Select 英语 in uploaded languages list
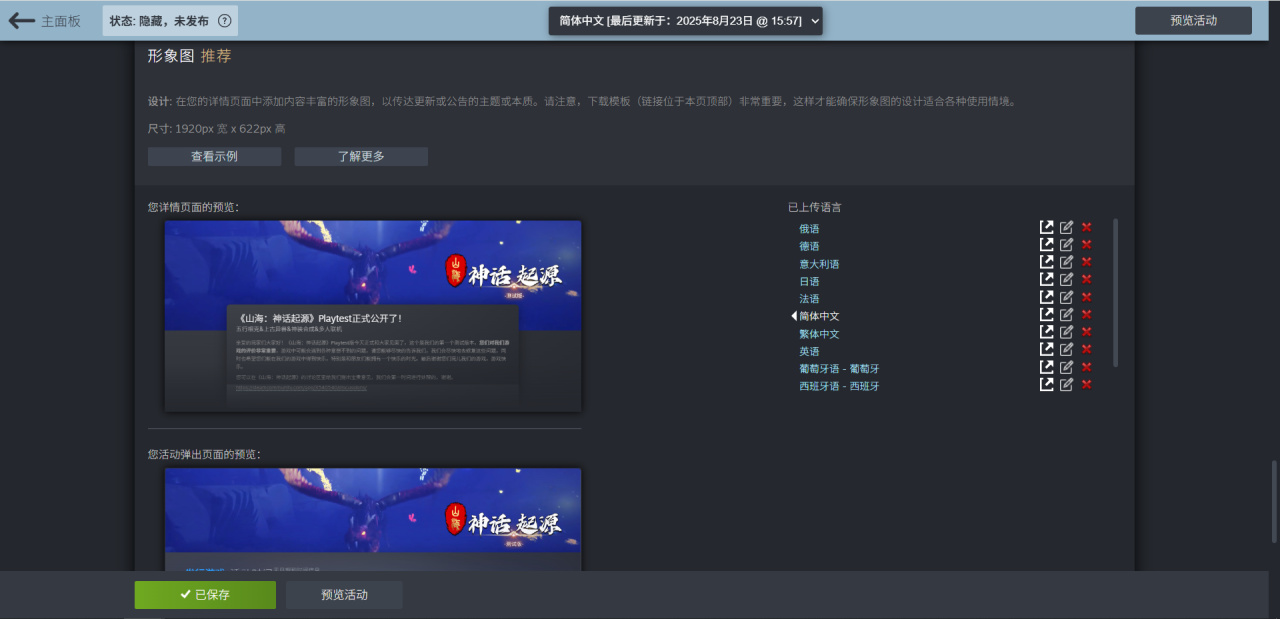The height and width of the screenshot is (619, 1280). pos(809,351)
